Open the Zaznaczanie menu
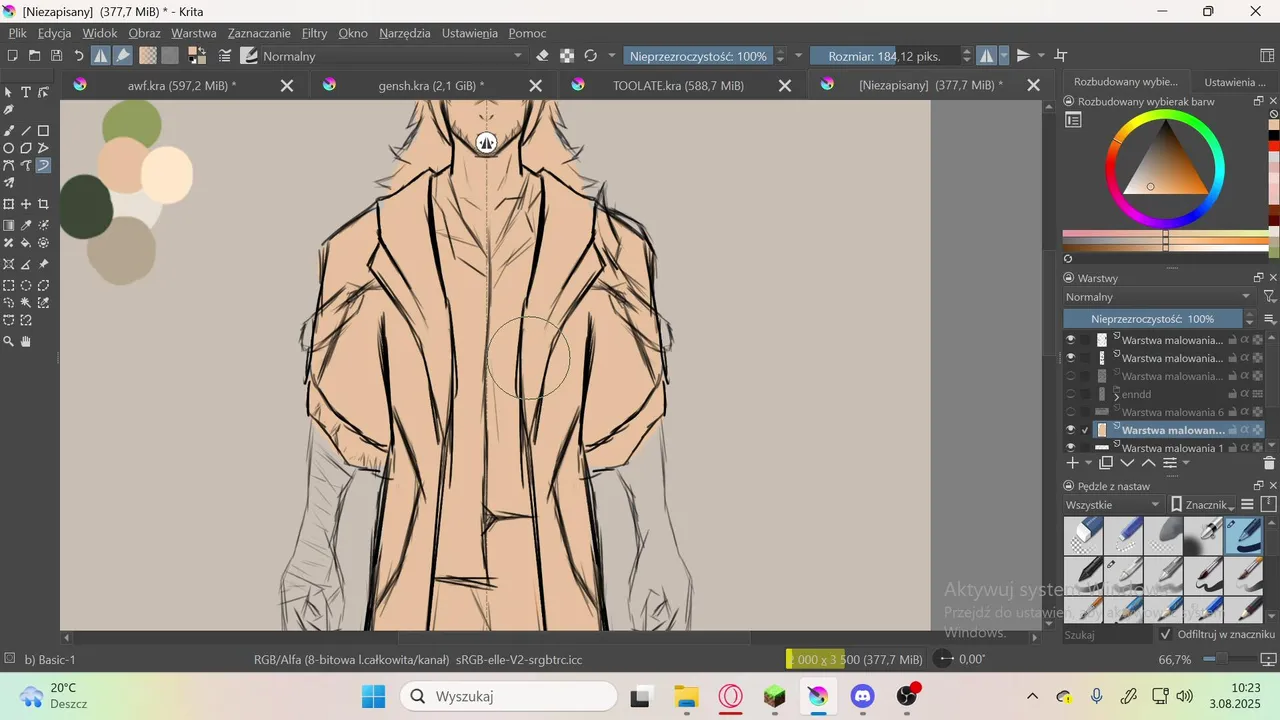This screenshot has width=1280, height=720. pyautogui.click(x=259, y=33)
